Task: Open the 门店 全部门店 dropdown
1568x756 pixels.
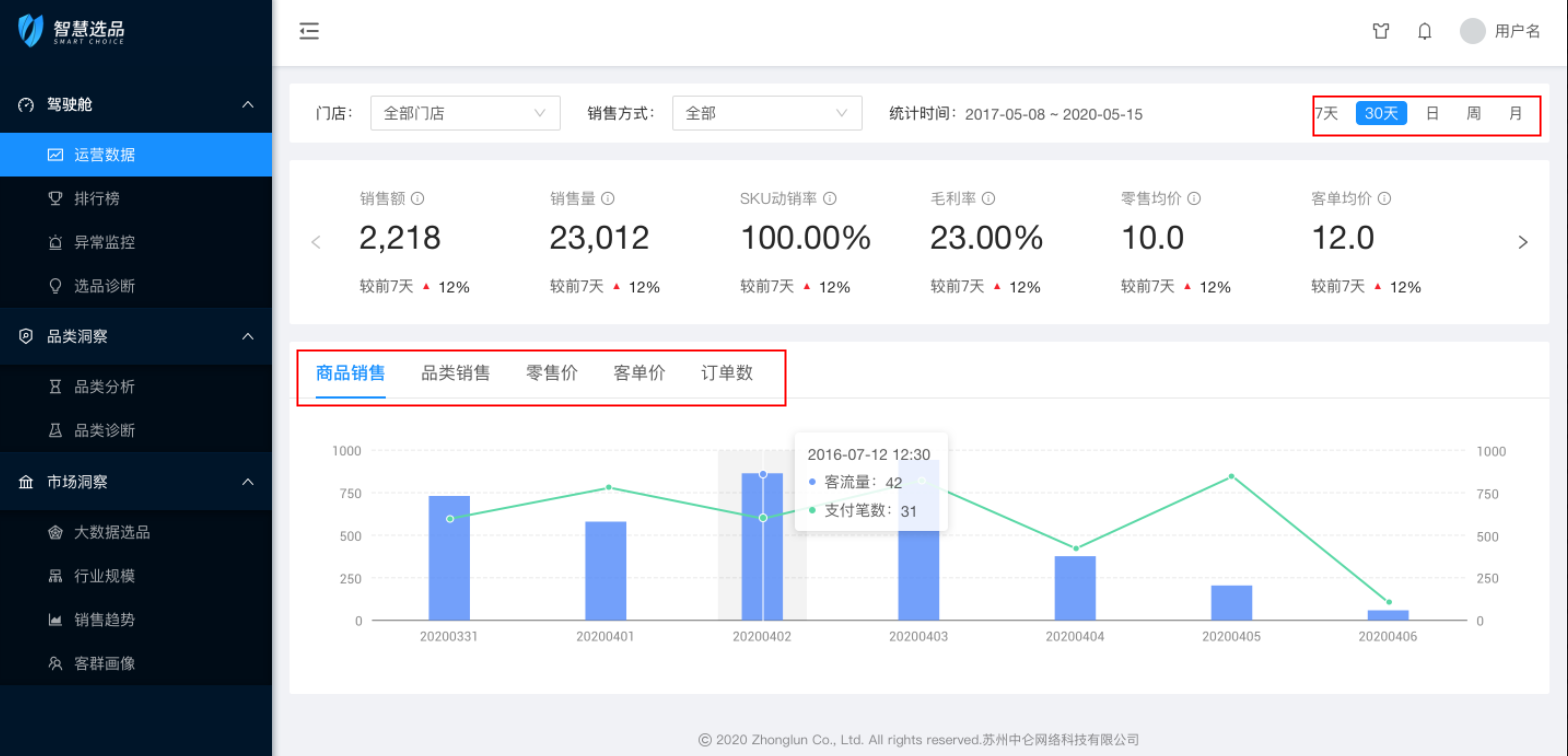Action: pyautogui.click(x=465, y=114)
